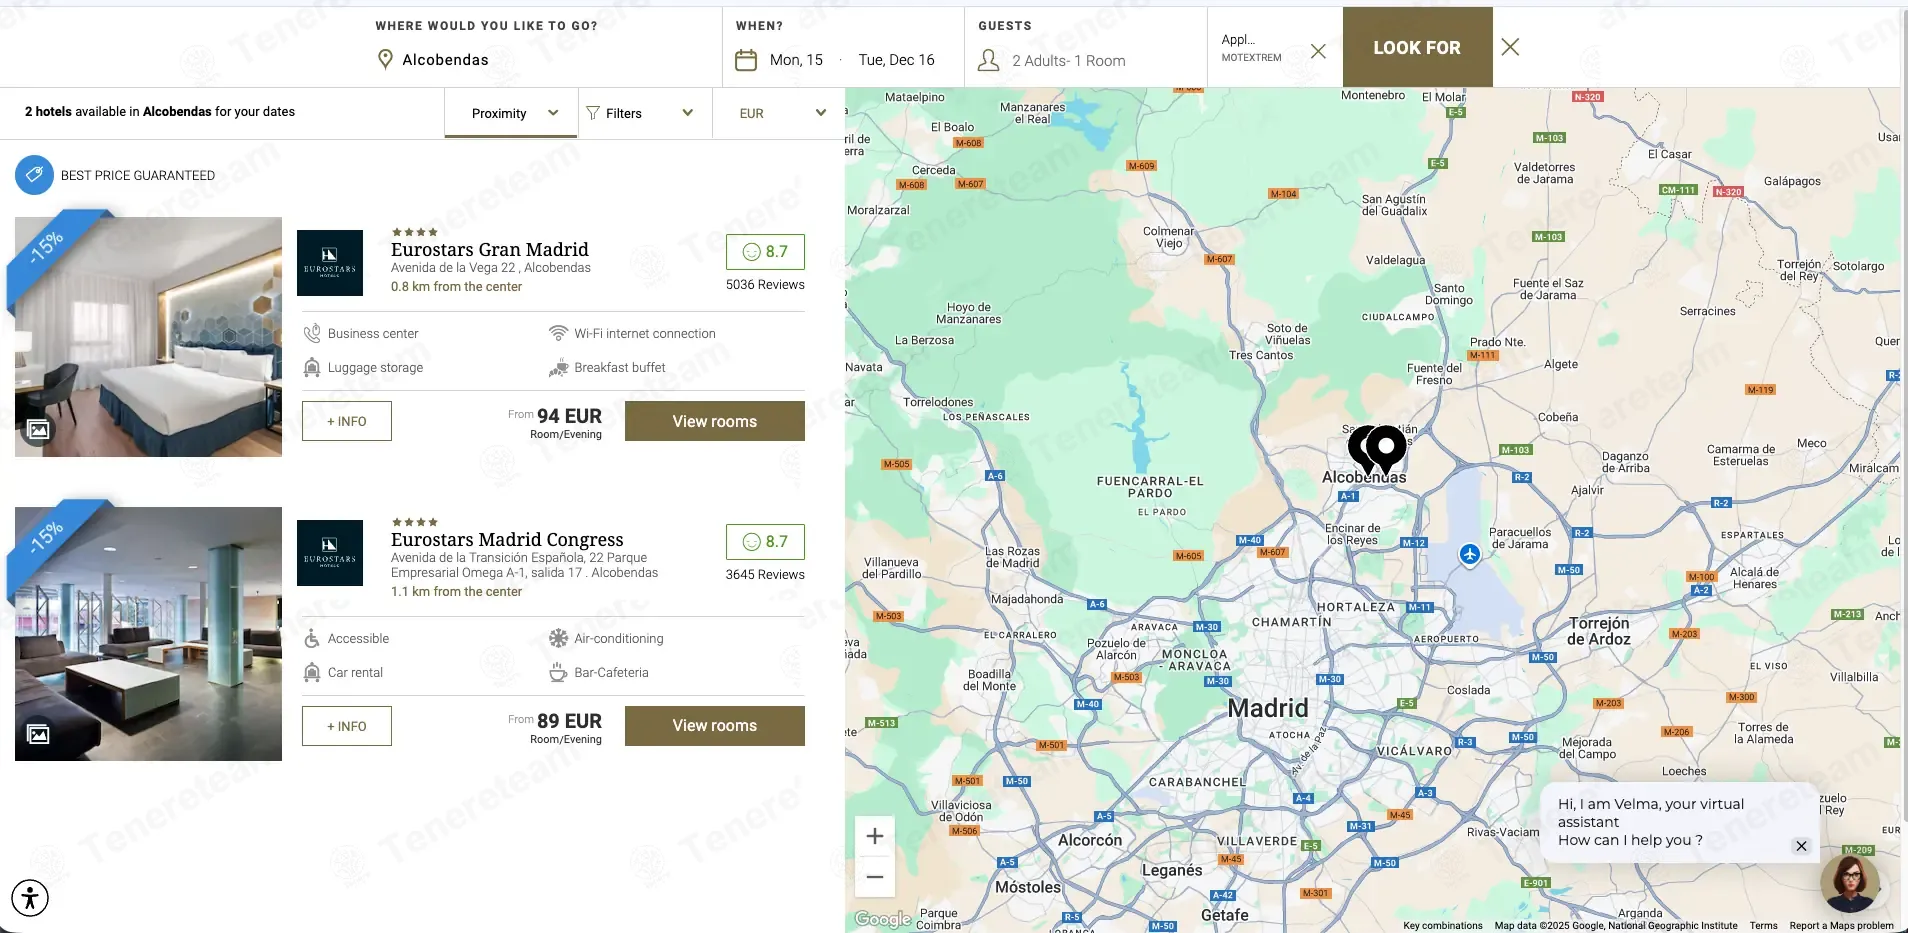Open the 3645 Reviews link
The height and width of the screenshot is (933, 1908).
765,575
